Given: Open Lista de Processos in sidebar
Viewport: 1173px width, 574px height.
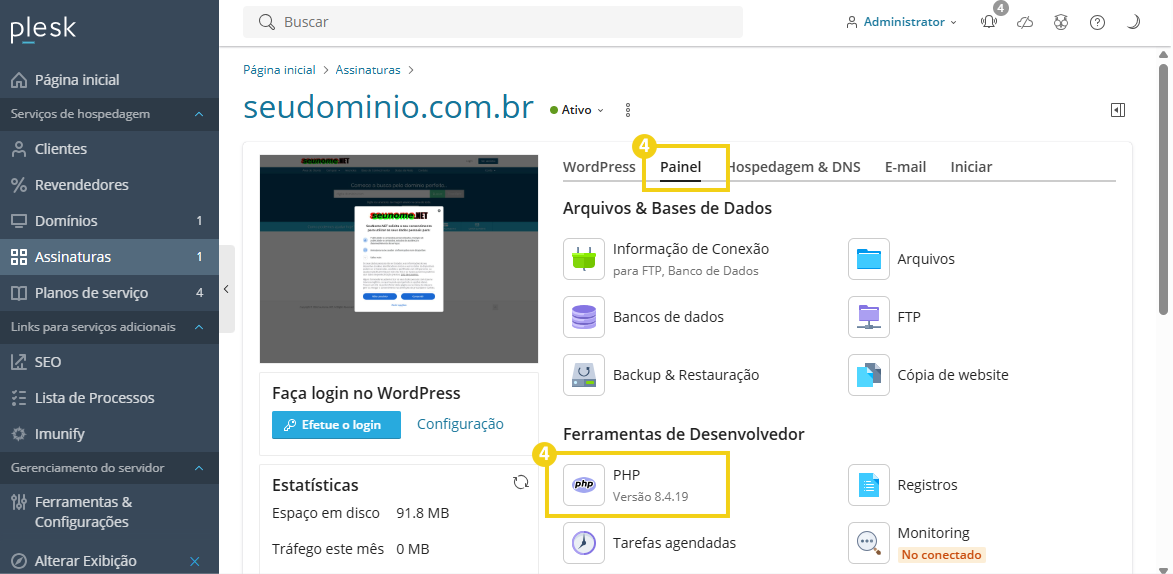Looking at the screenshot, I should pos(109,398).
